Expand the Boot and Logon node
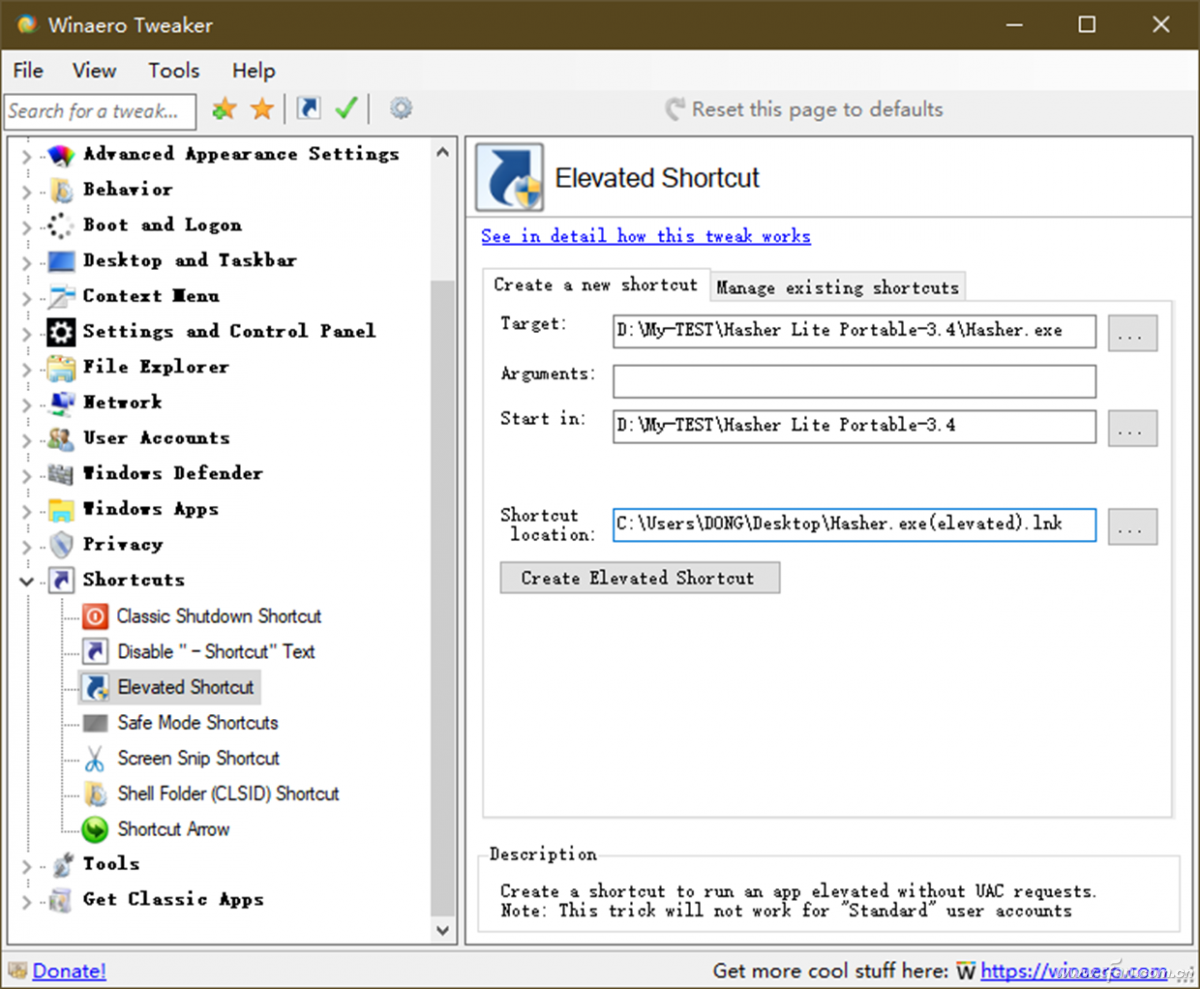This screenshot has height=989, width=1200. point(27,227)
